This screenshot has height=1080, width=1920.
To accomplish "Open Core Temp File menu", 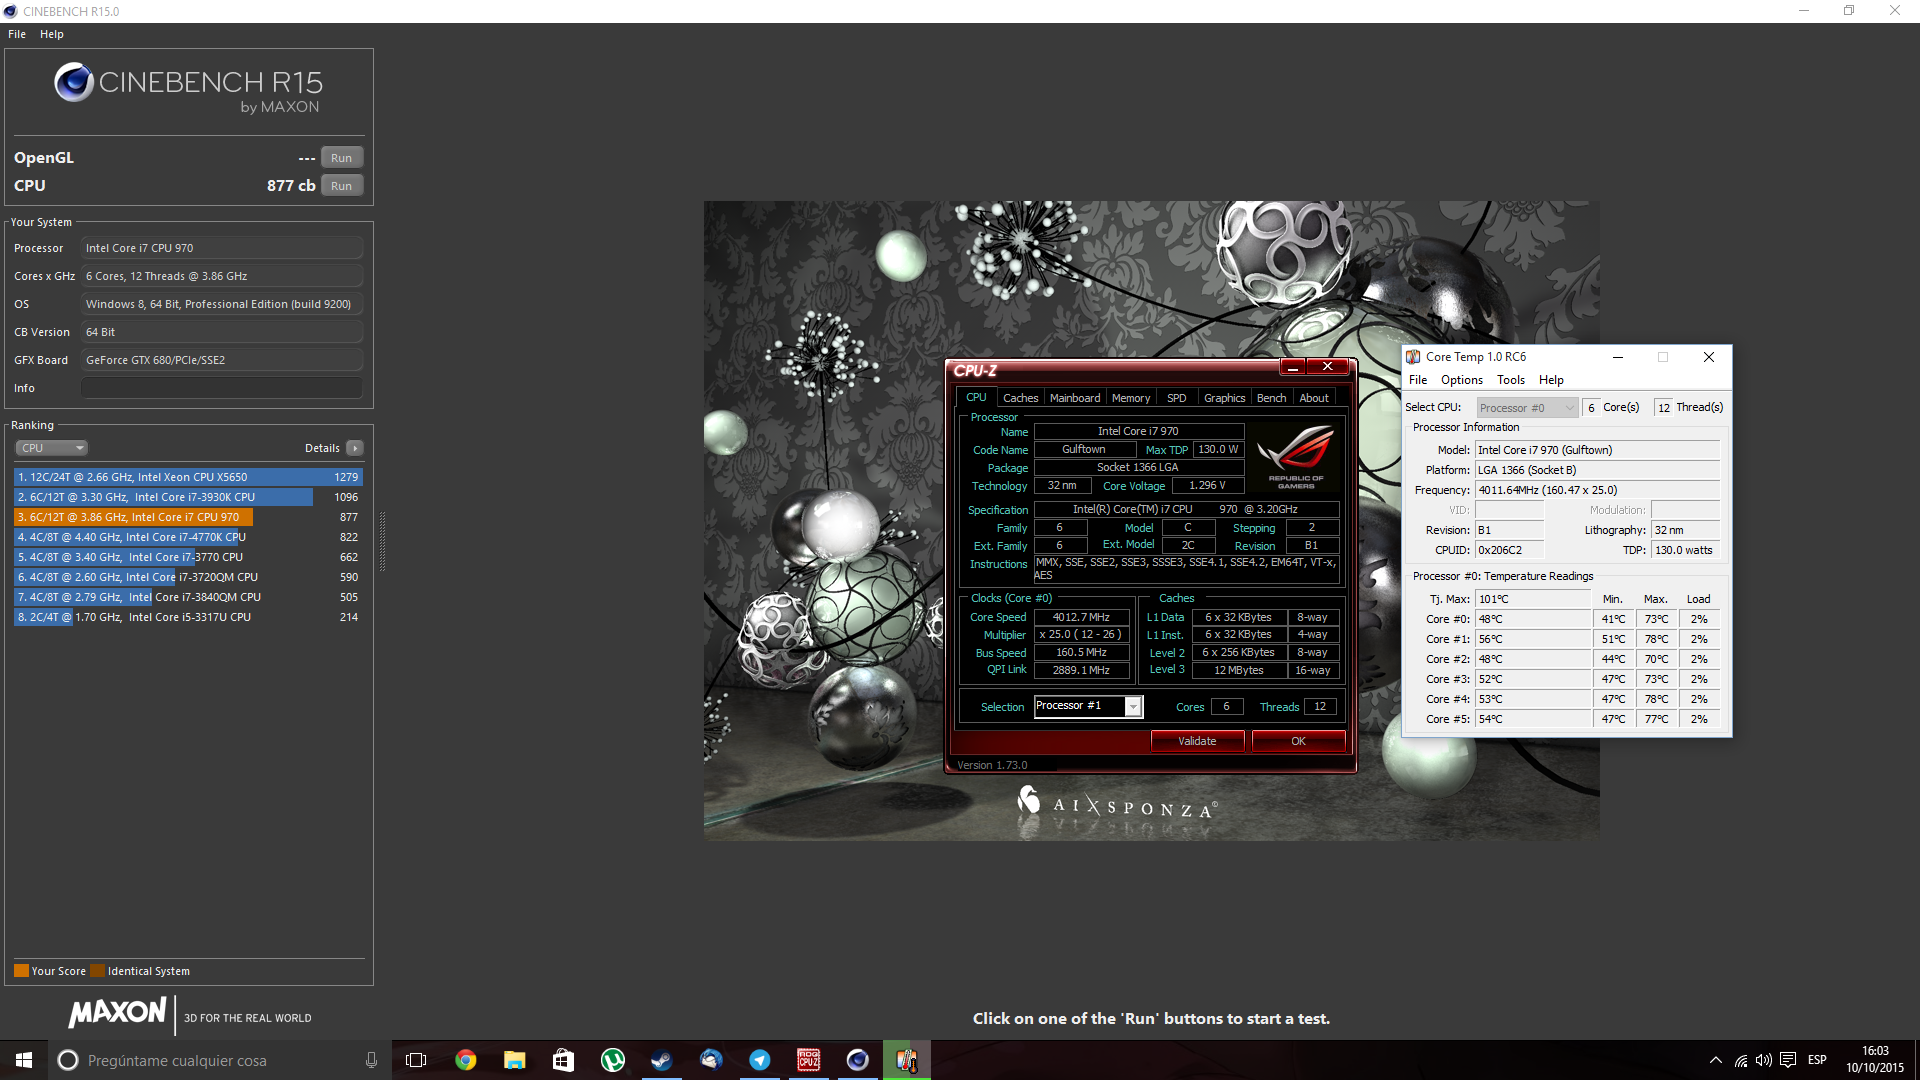I will click(1418, 380).
